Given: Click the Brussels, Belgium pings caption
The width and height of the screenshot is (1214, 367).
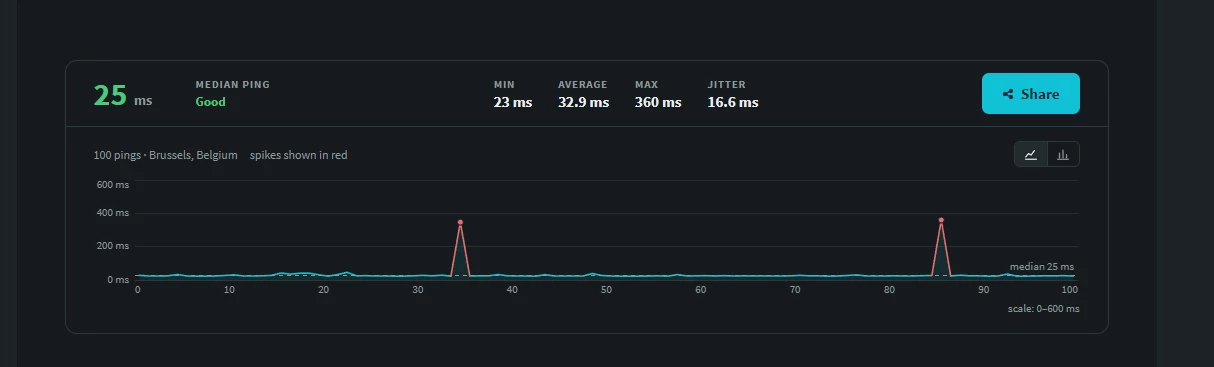Looking at the screenshot, I should 165,155.
